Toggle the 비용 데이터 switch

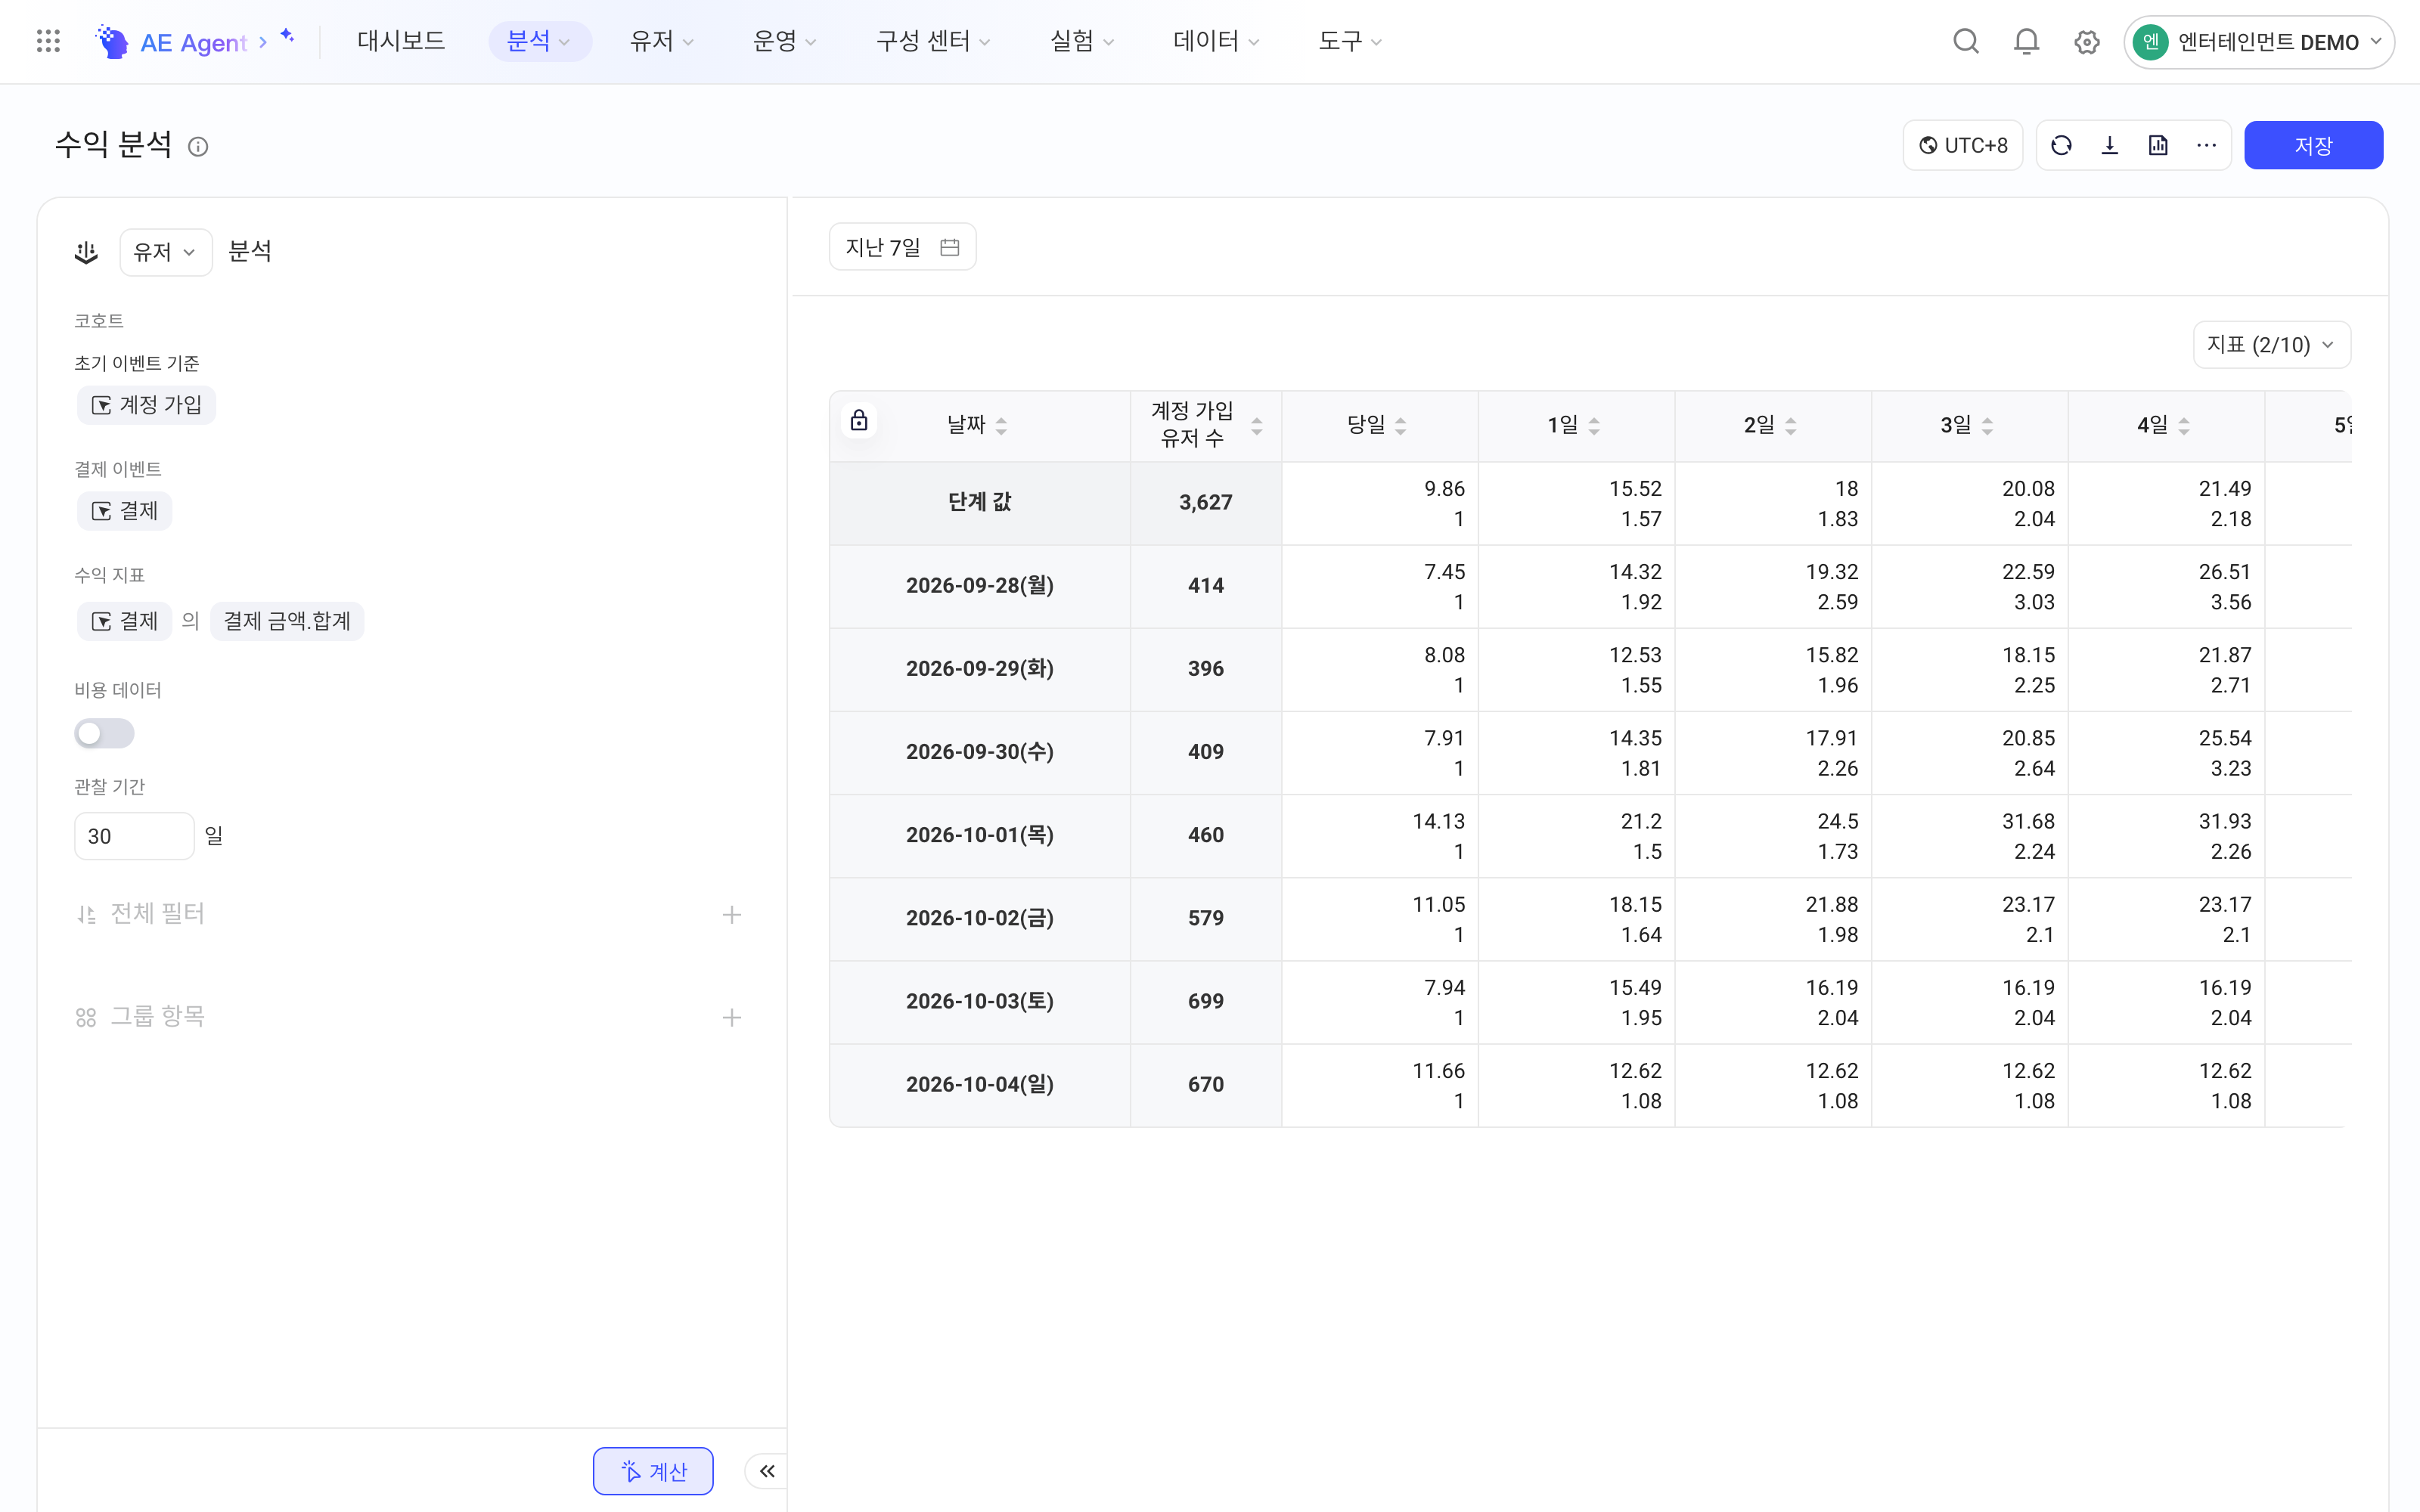pos(104,733)
